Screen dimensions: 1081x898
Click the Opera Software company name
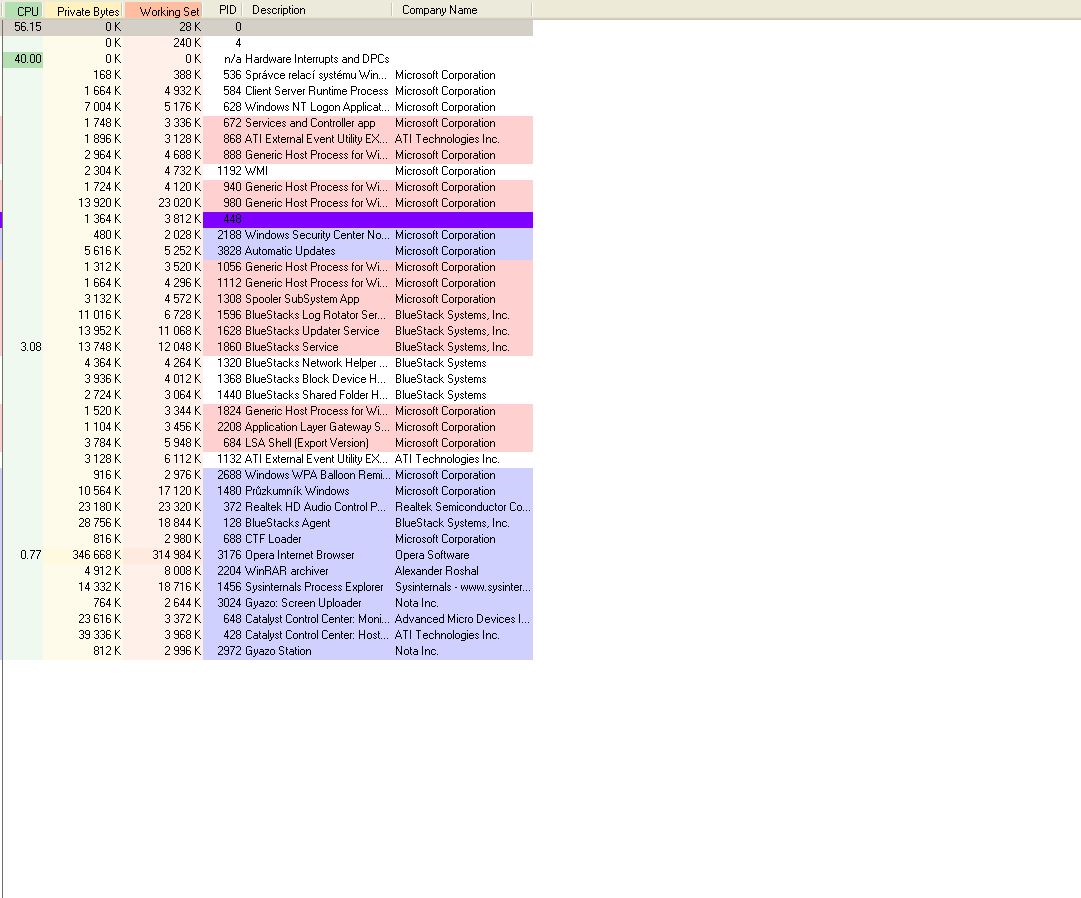point(432,555)
